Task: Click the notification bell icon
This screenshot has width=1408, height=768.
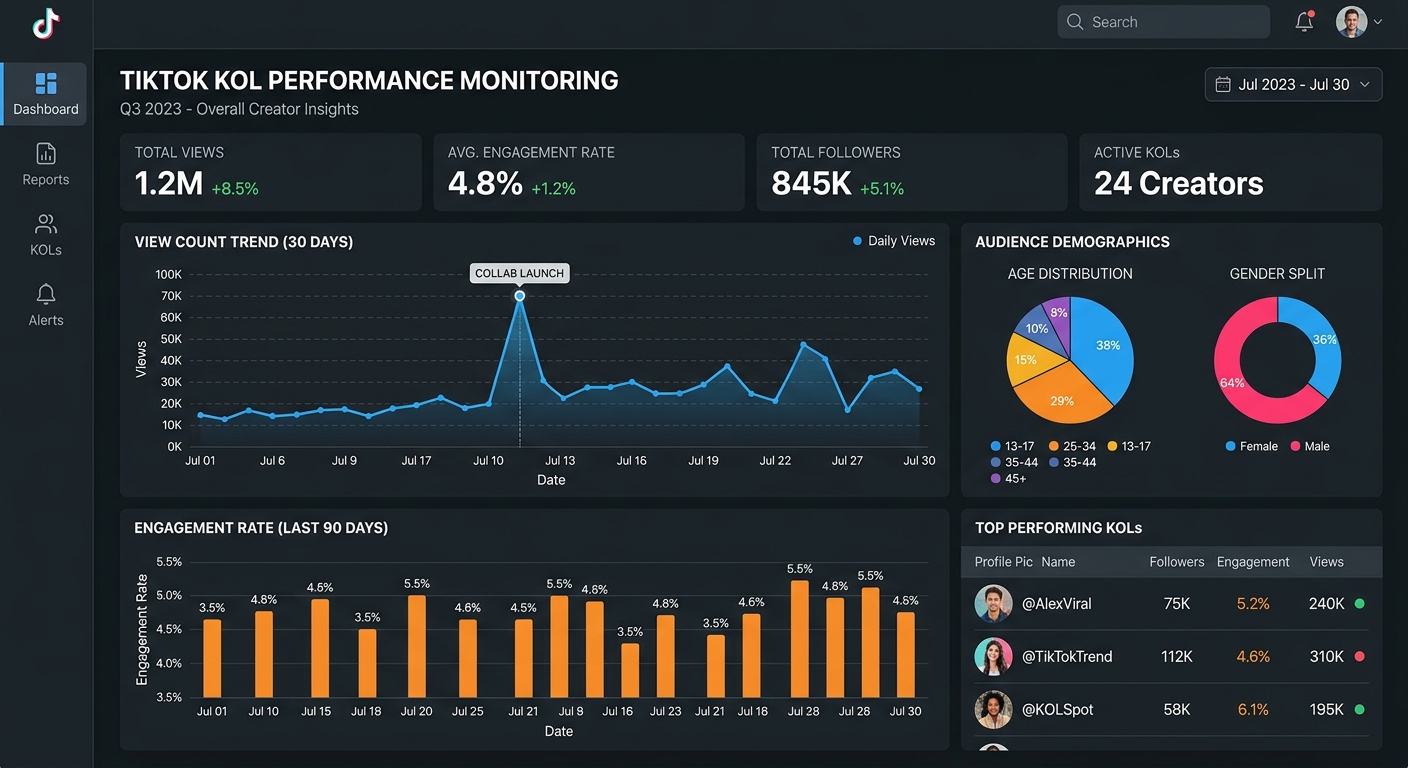Action: pyautogui.click(x=1304, y=22)
